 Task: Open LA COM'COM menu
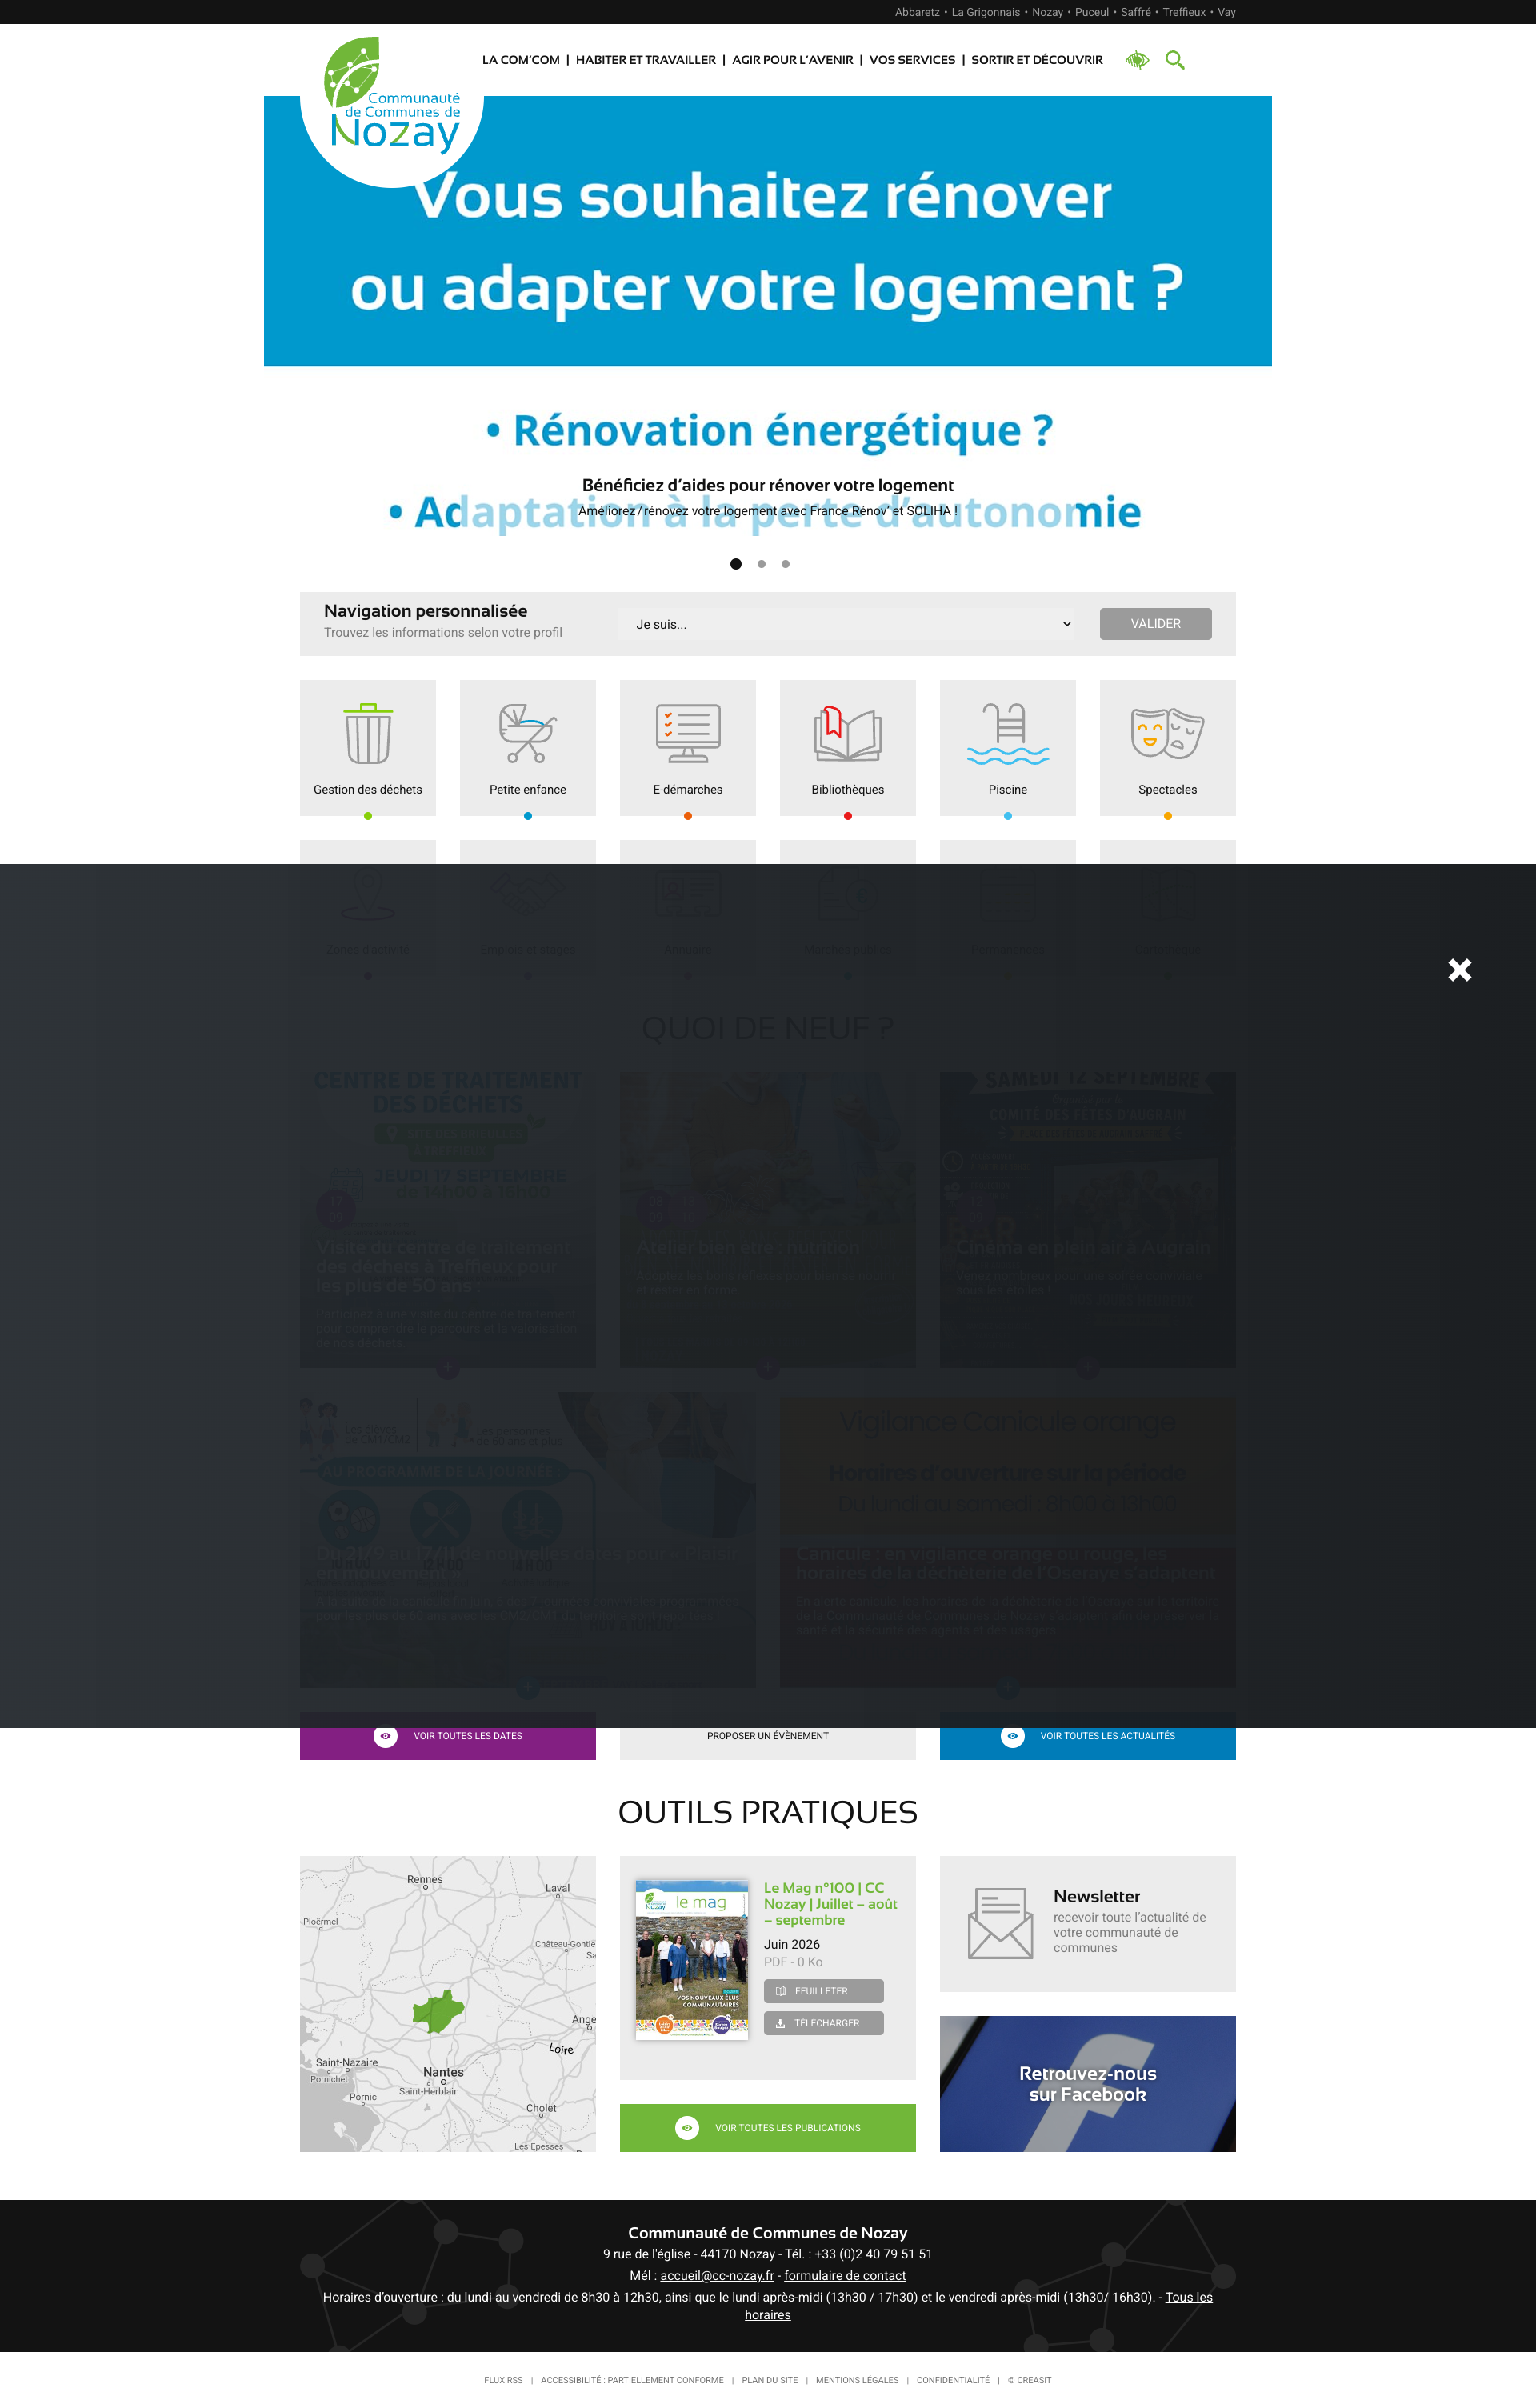pyautogui.click(x=521, y=60)
